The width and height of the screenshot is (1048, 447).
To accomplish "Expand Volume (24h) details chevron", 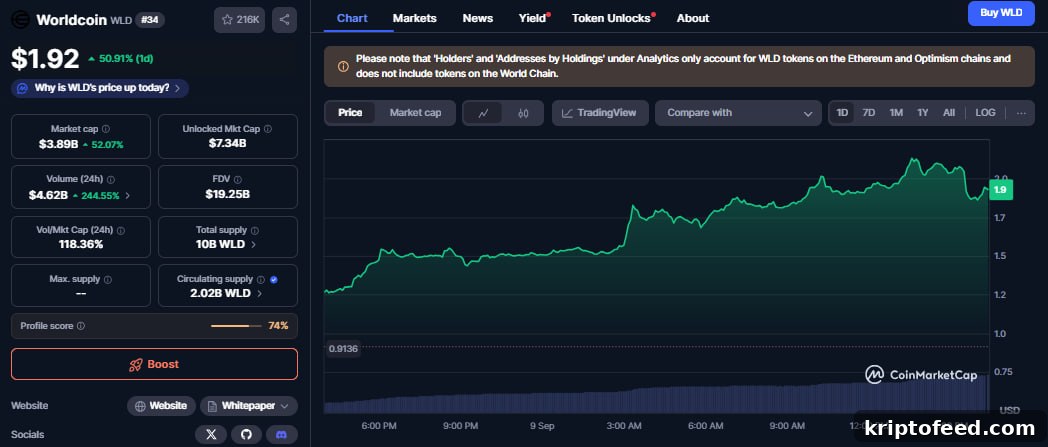I will tap(128, 196).
